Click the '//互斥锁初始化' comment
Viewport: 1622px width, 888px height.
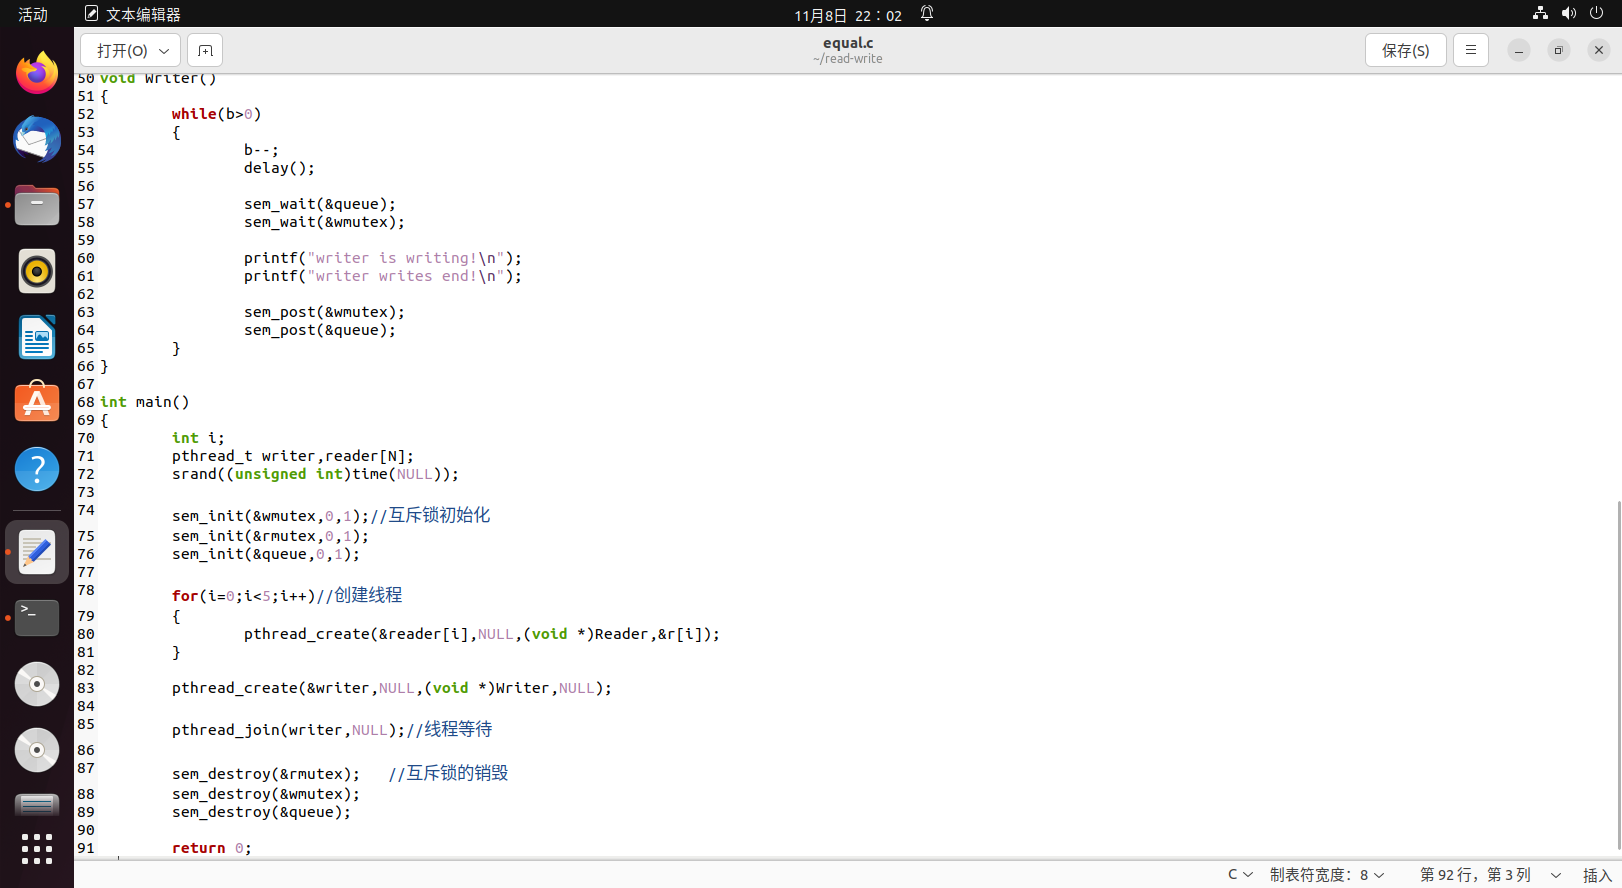tap(430, 515)
